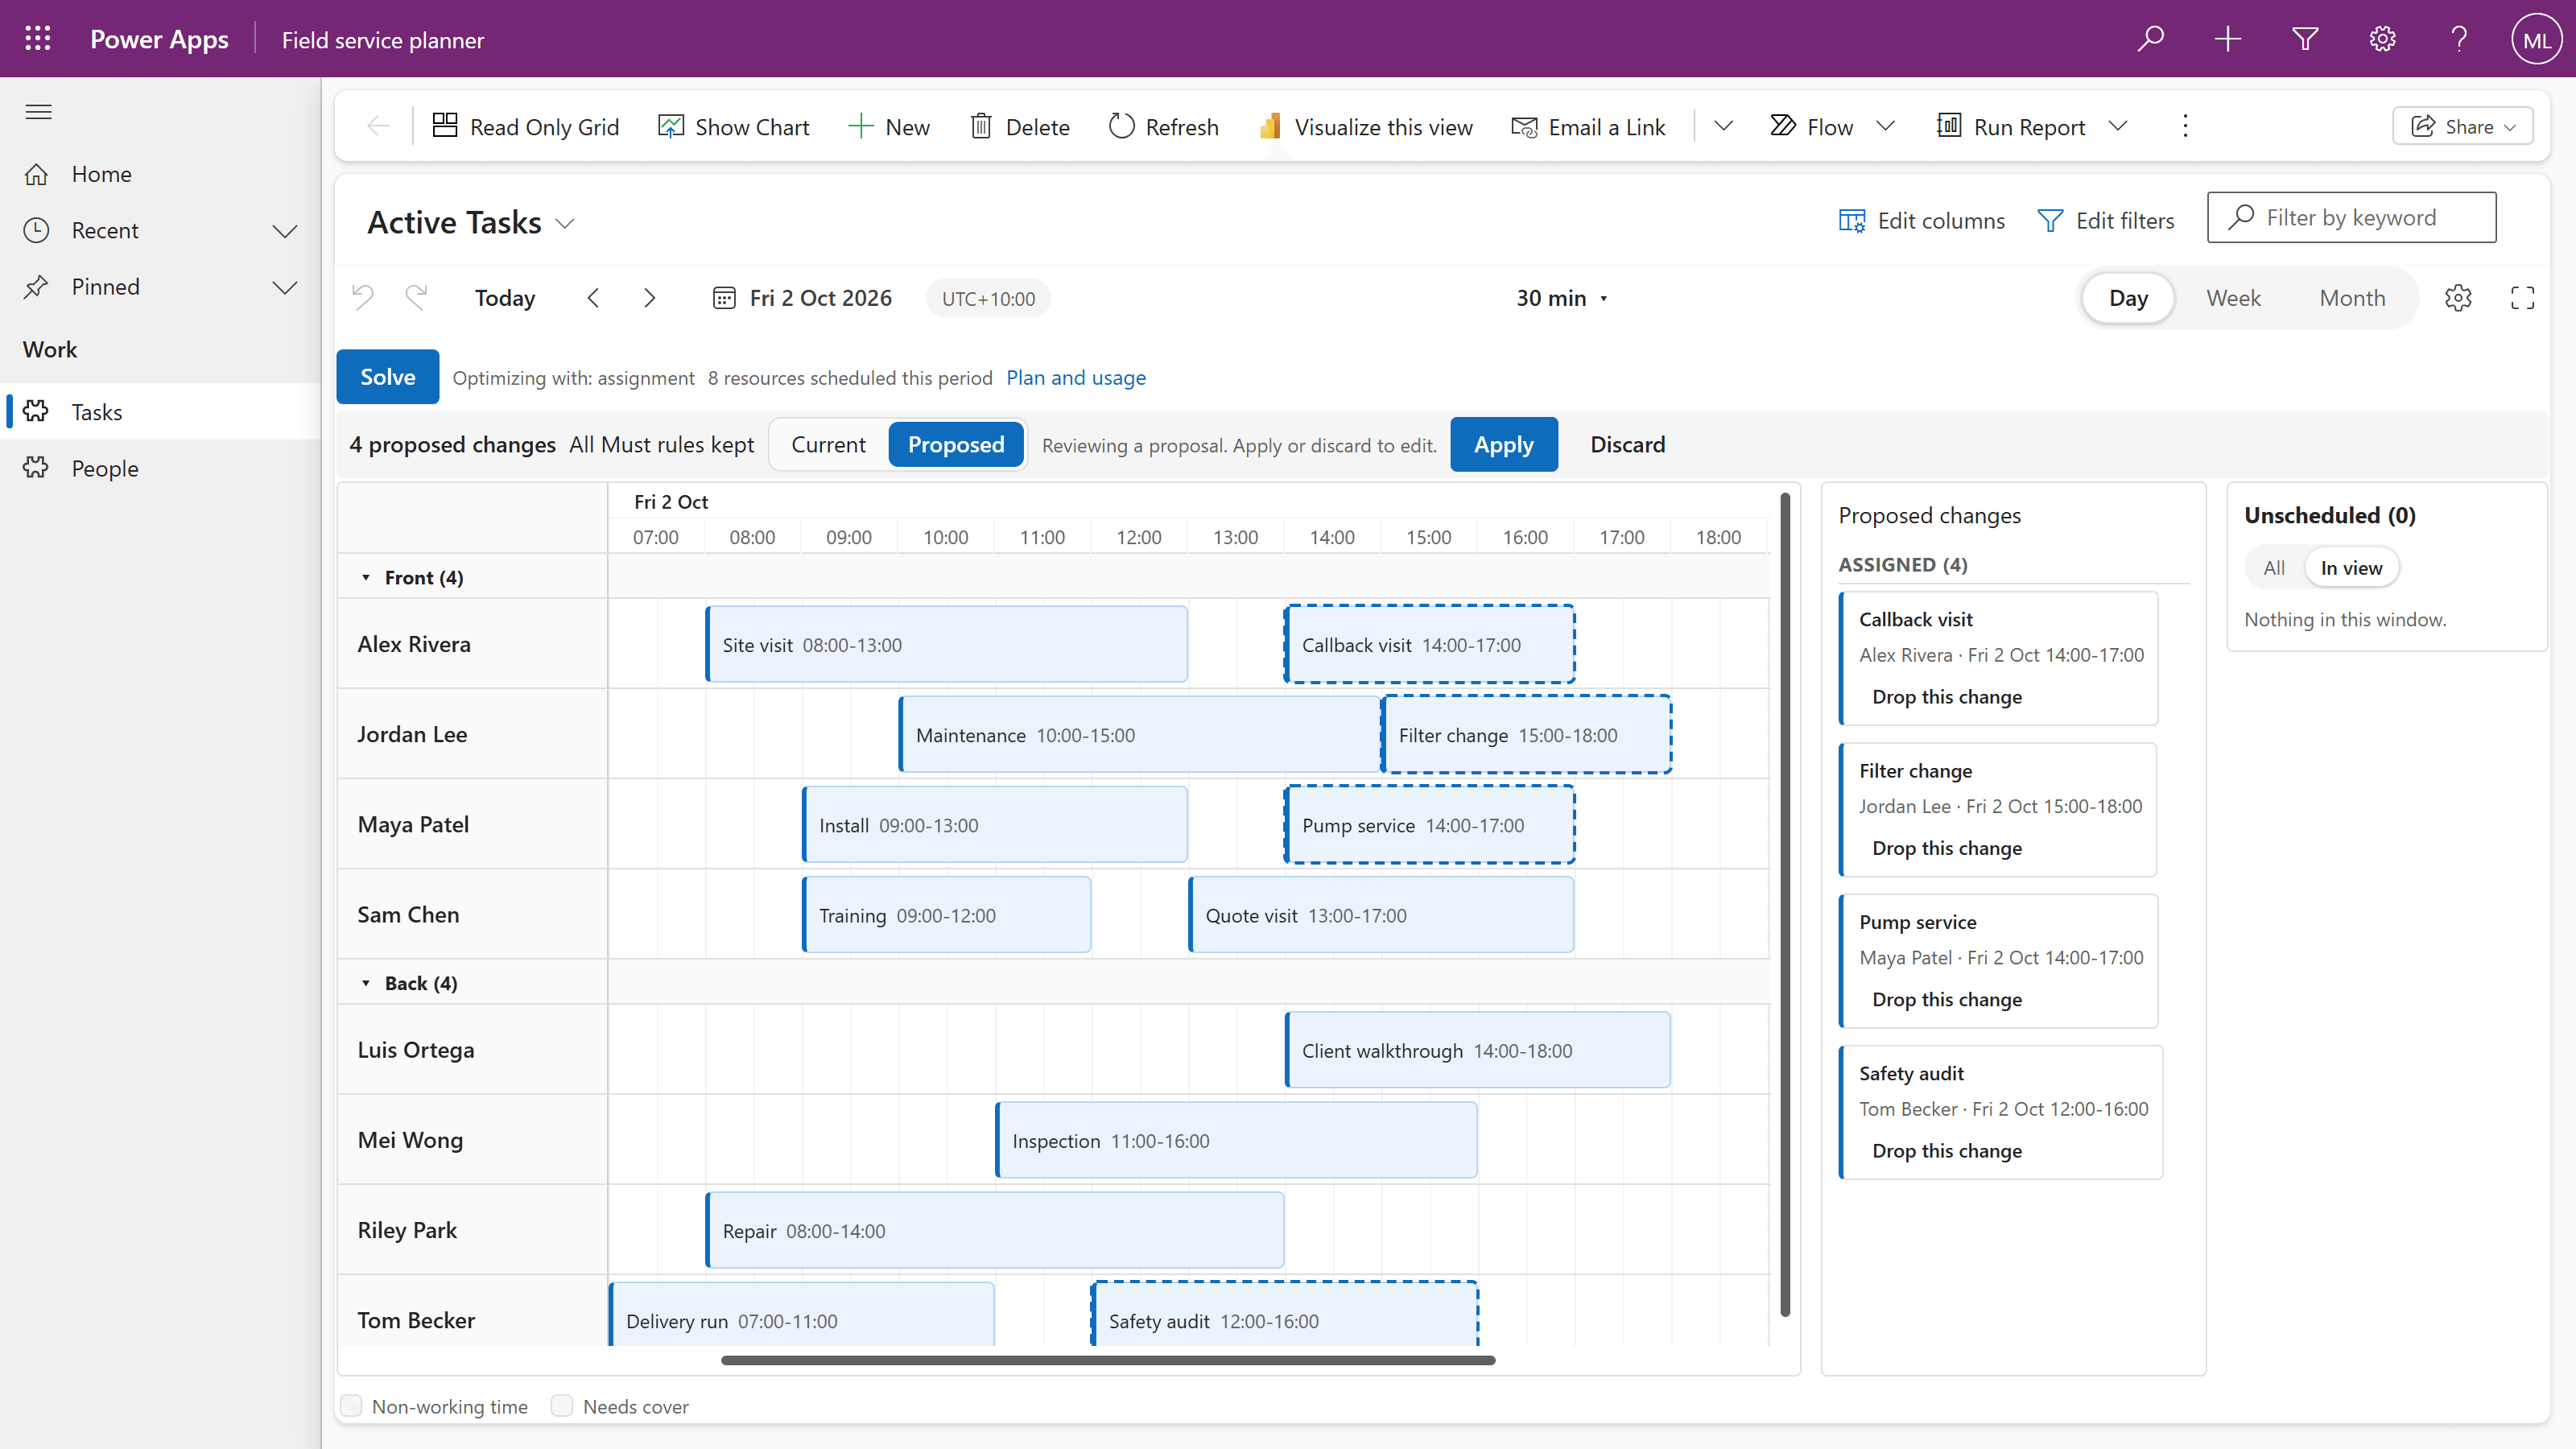Open the Share dropdown button
The height and width of the screenshot is (1449, 2576).
2462,126
